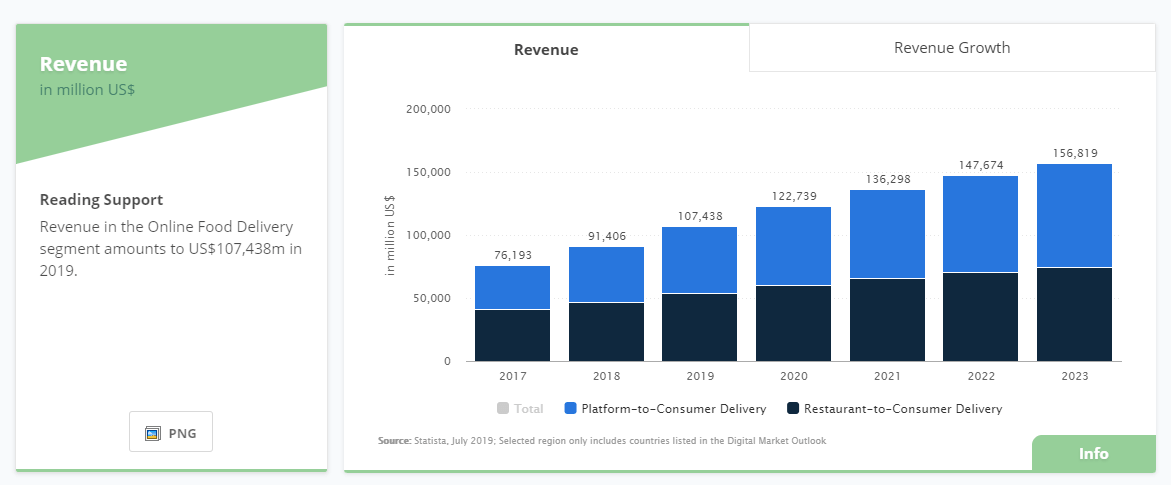
Task: Click the 156,819 value label
Action: [x=1075, y=152]
